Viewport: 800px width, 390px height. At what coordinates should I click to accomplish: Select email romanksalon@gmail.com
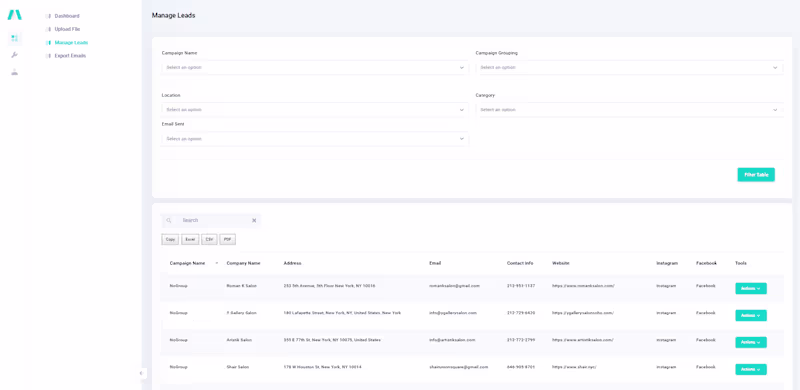tap(455, 286)
